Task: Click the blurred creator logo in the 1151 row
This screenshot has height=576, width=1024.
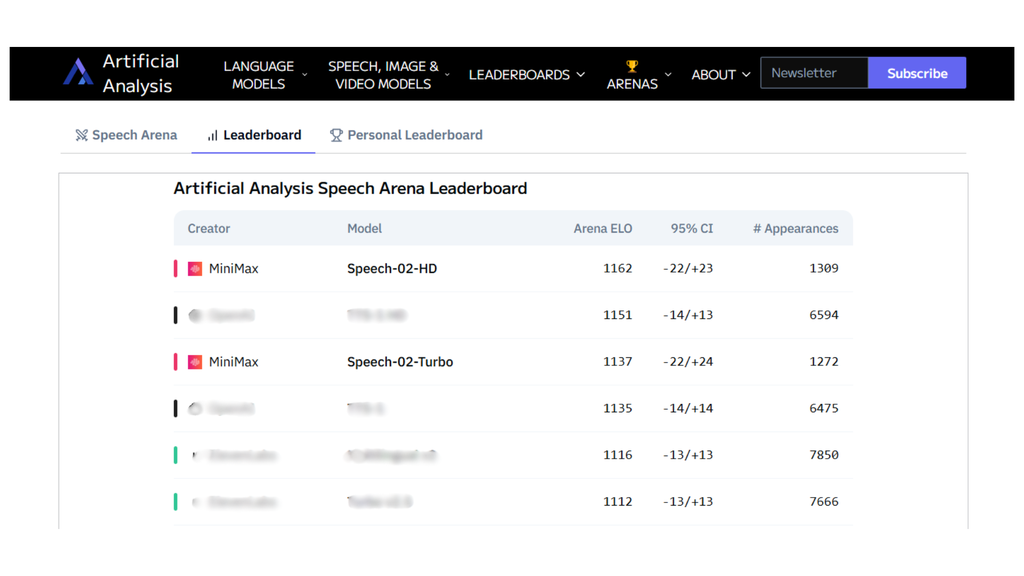Action: point(195,315)
